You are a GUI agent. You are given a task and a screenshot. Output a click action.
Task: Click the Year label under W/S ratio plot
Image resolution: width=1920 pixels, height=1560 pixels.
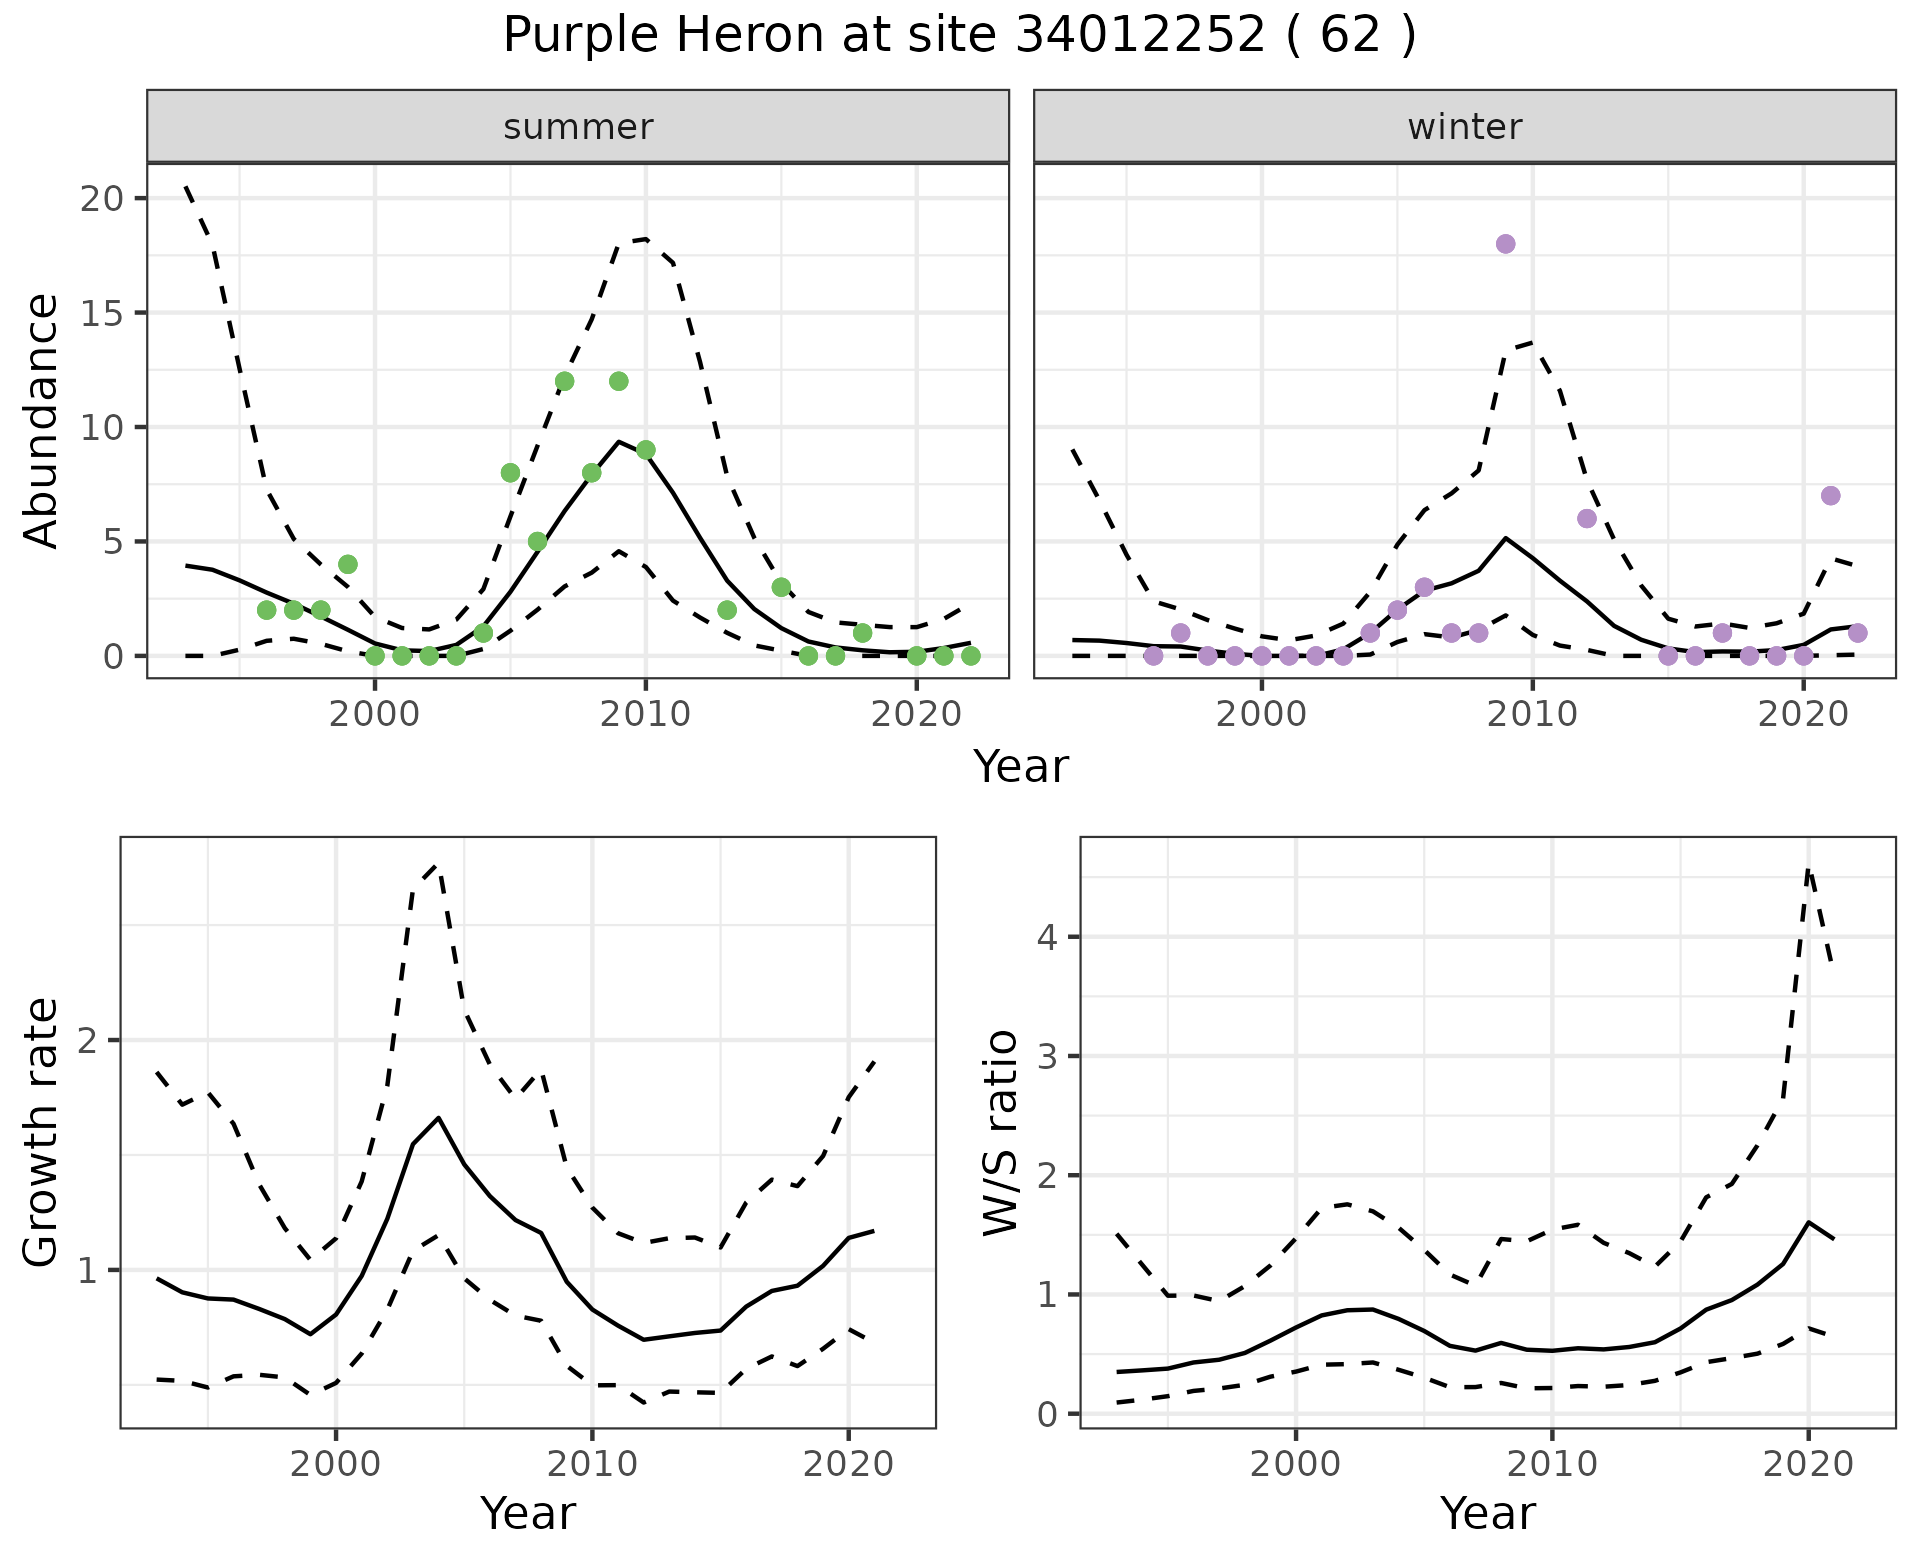[1487, 1513]
